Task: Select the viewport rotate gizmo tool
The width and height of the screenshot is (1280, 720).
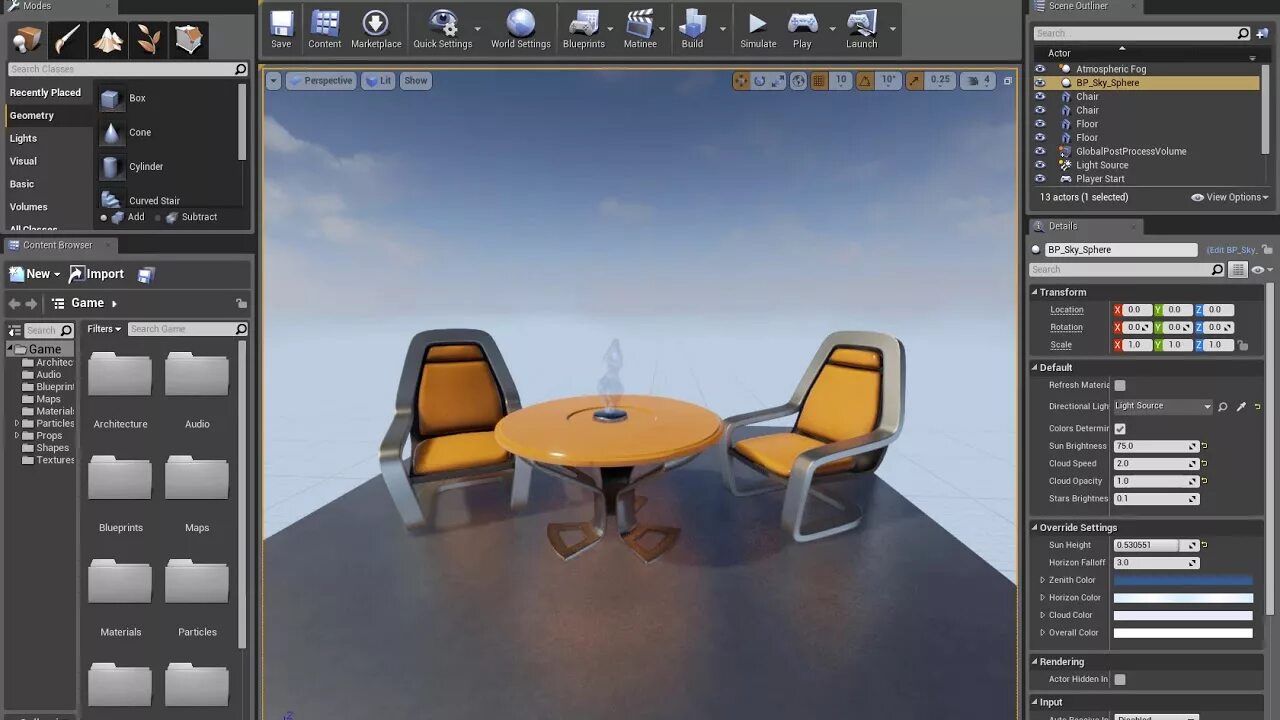Action: click(x=760, y=81)
